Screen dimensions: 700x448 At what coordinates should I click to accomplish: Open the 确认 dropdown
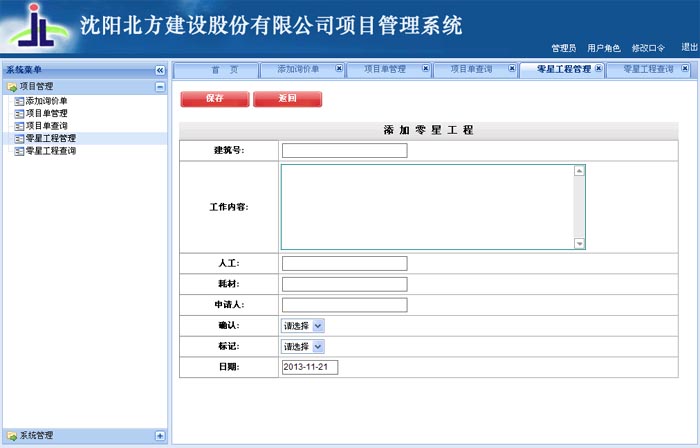[304, 325]
